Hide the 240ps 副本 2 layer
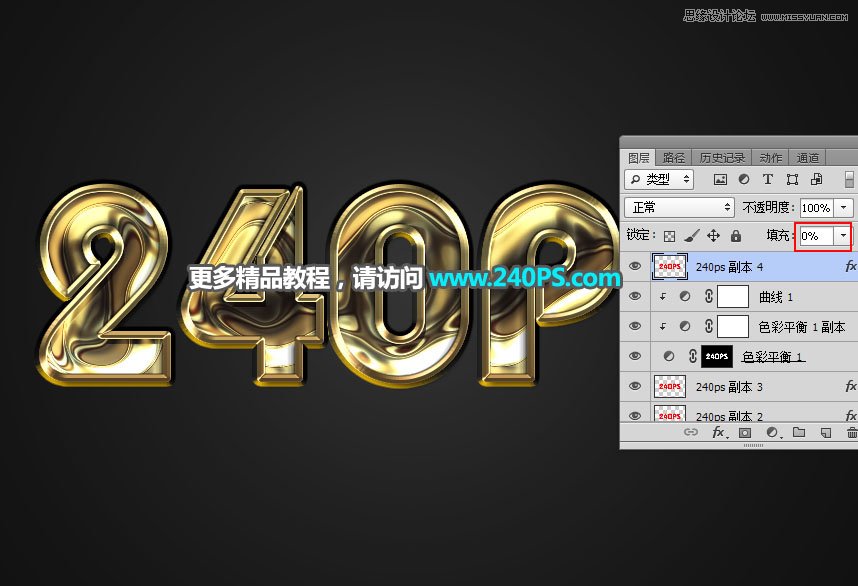Image resolution: width=858 pixels, height=586 pixels. [x=635, y=415]
